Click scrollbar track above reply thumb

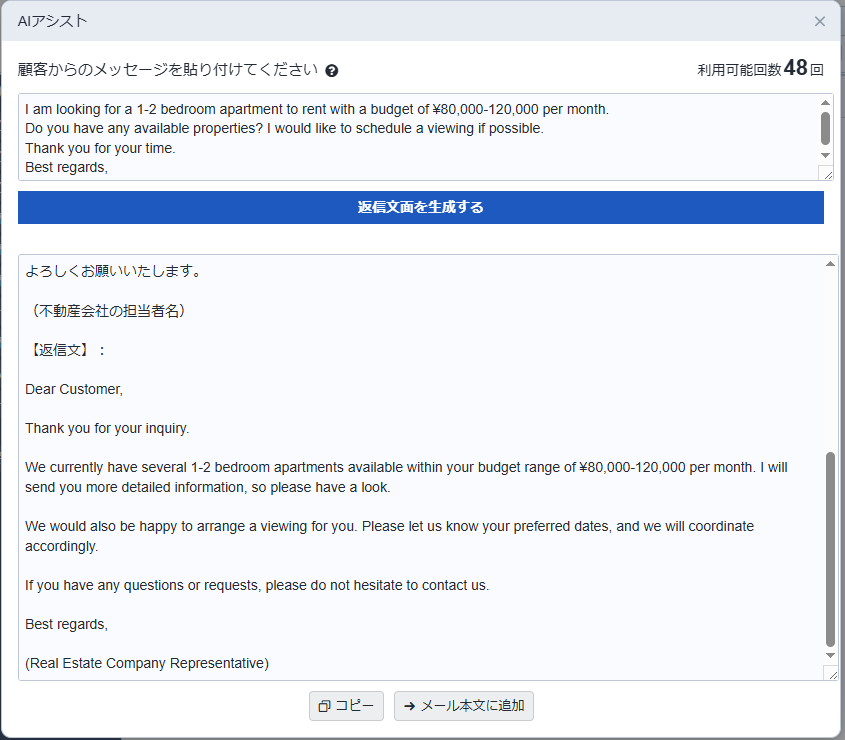click(830, 360)
